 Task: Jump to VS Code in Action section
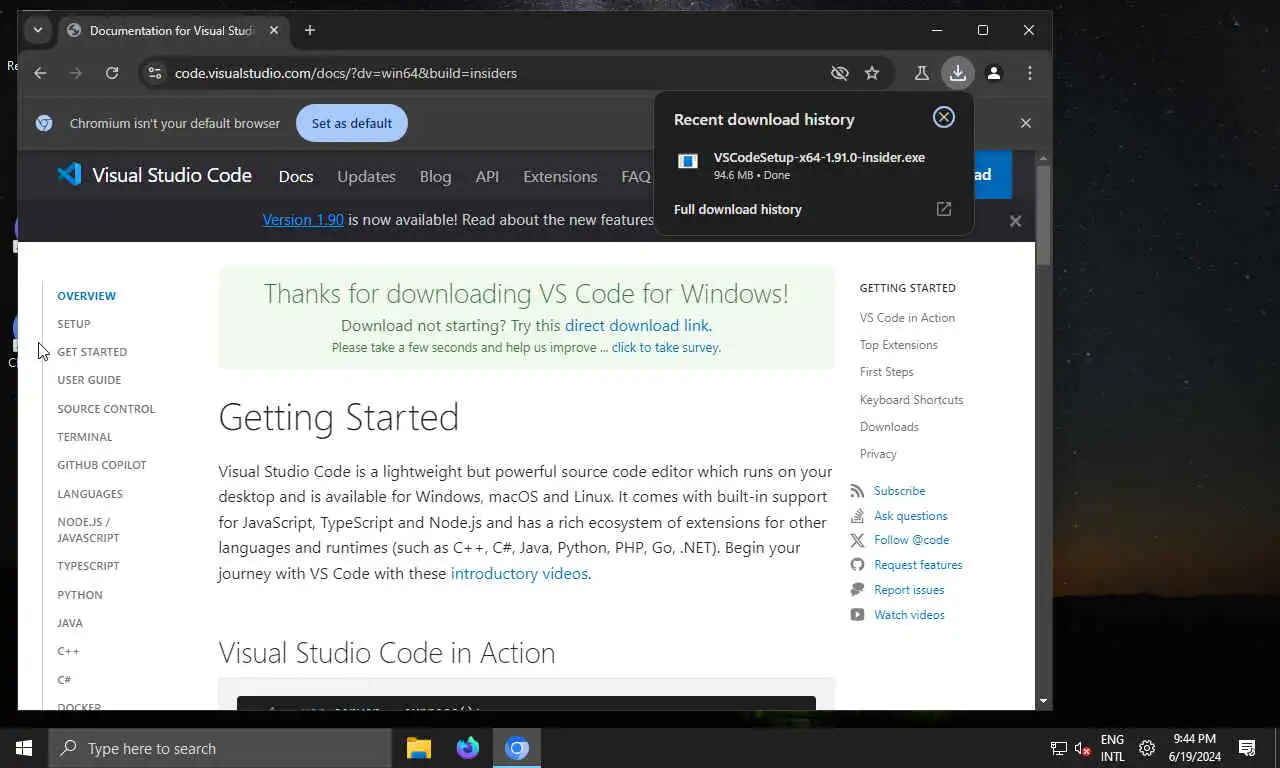click(907, 318)
